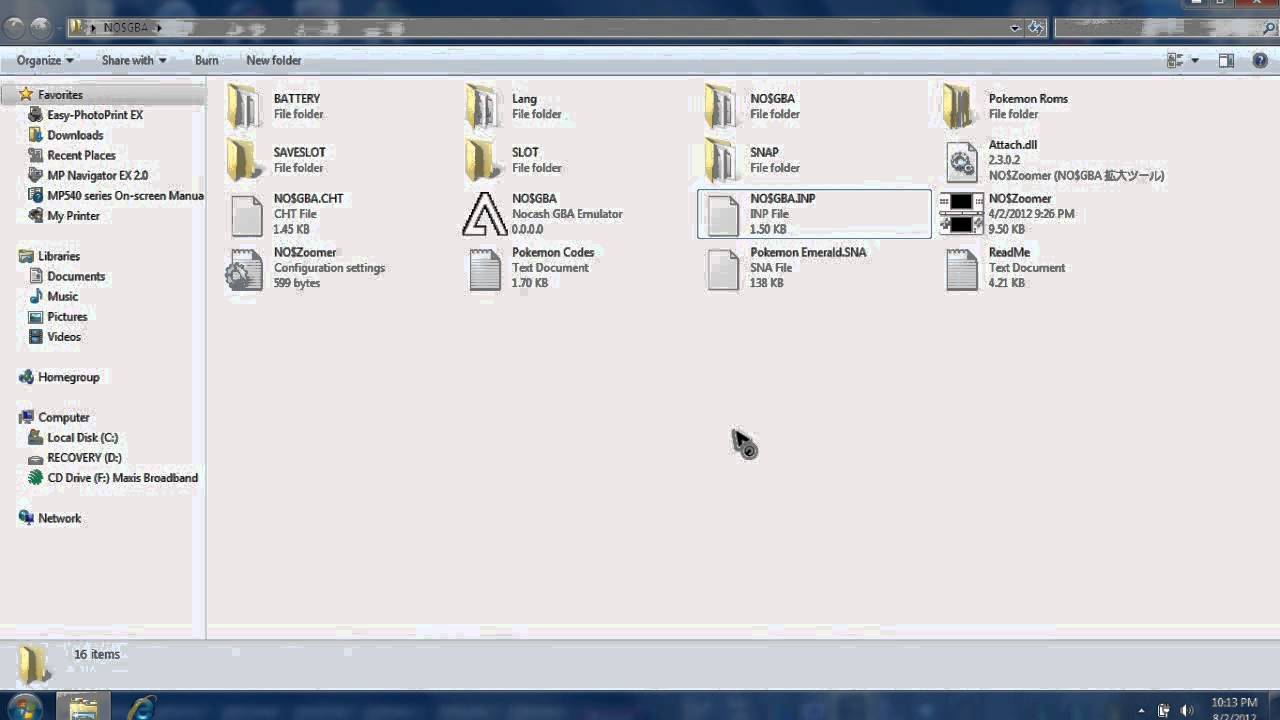This screenshot has height=720, width=1280.
Task: Toggle the preview pane icon
Action: pos(1226,61)
